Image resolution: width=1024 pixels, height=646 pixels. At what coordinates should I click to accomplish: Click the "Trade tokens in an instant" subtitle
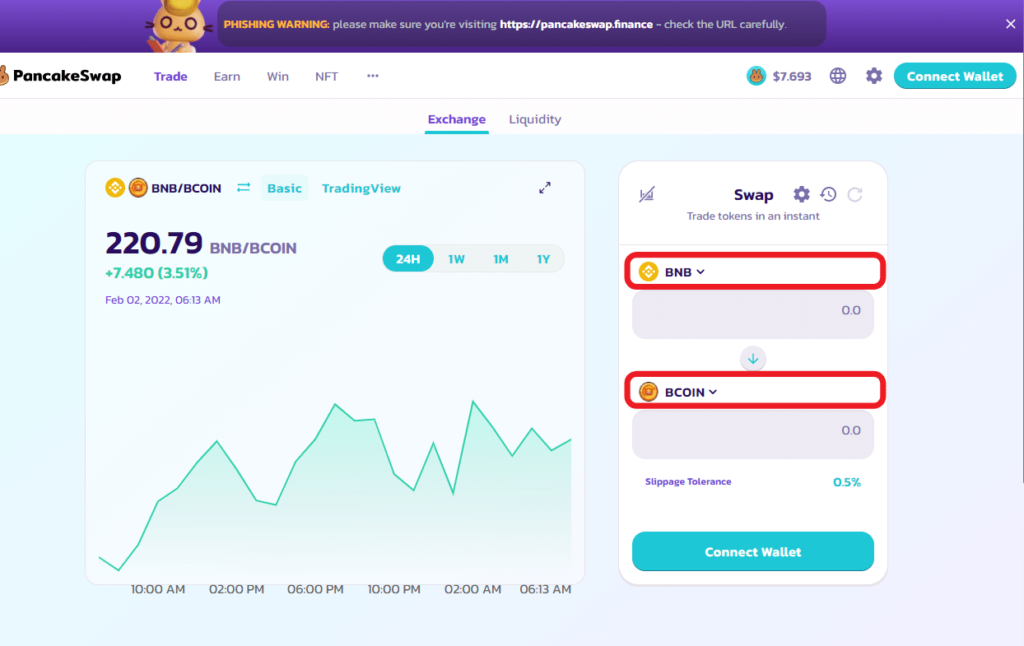(x=753, y=216)
